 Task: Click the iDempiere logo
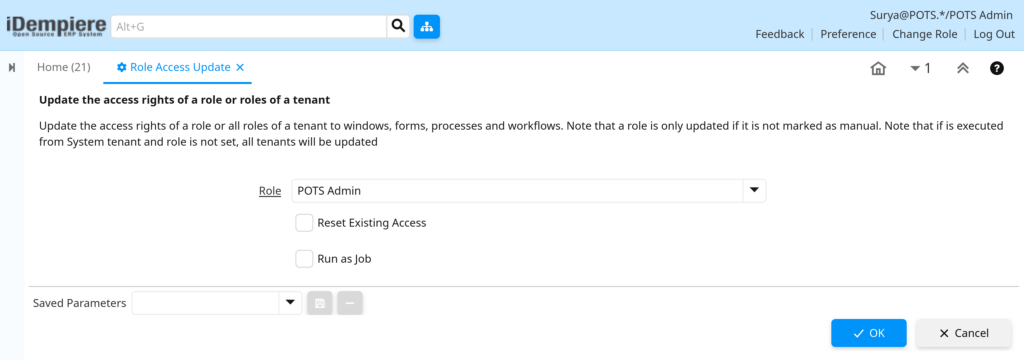pyautogui.click(x=56, y=26)
